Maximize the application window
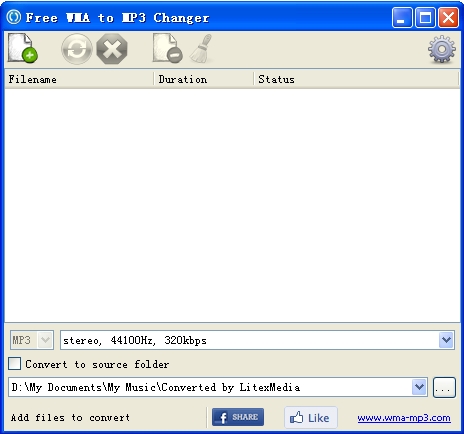Screen dimensions: 464x434 pyautogui.click(x=425, y=17)
